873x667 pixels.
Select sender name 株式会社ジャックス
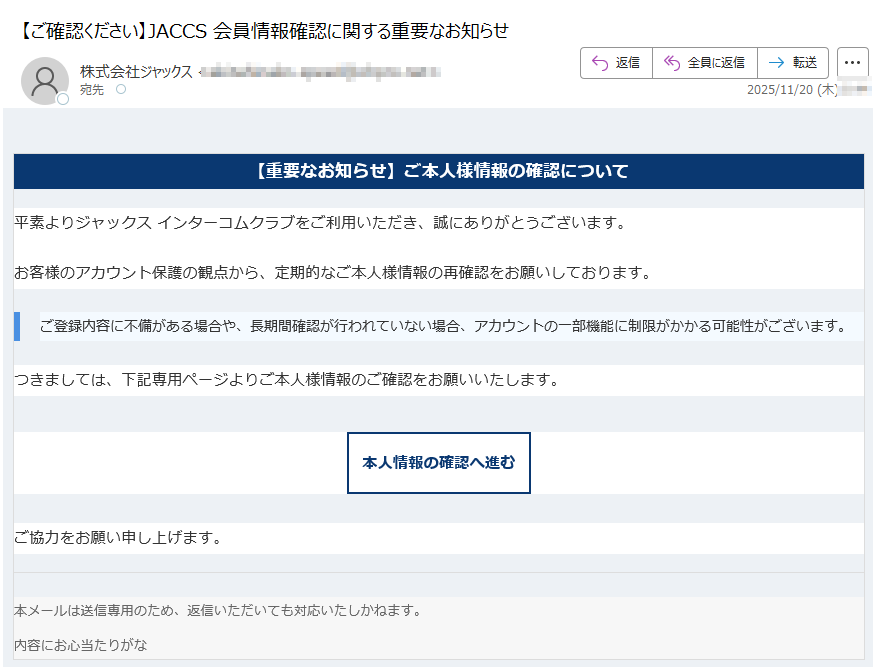click(136, 72)
